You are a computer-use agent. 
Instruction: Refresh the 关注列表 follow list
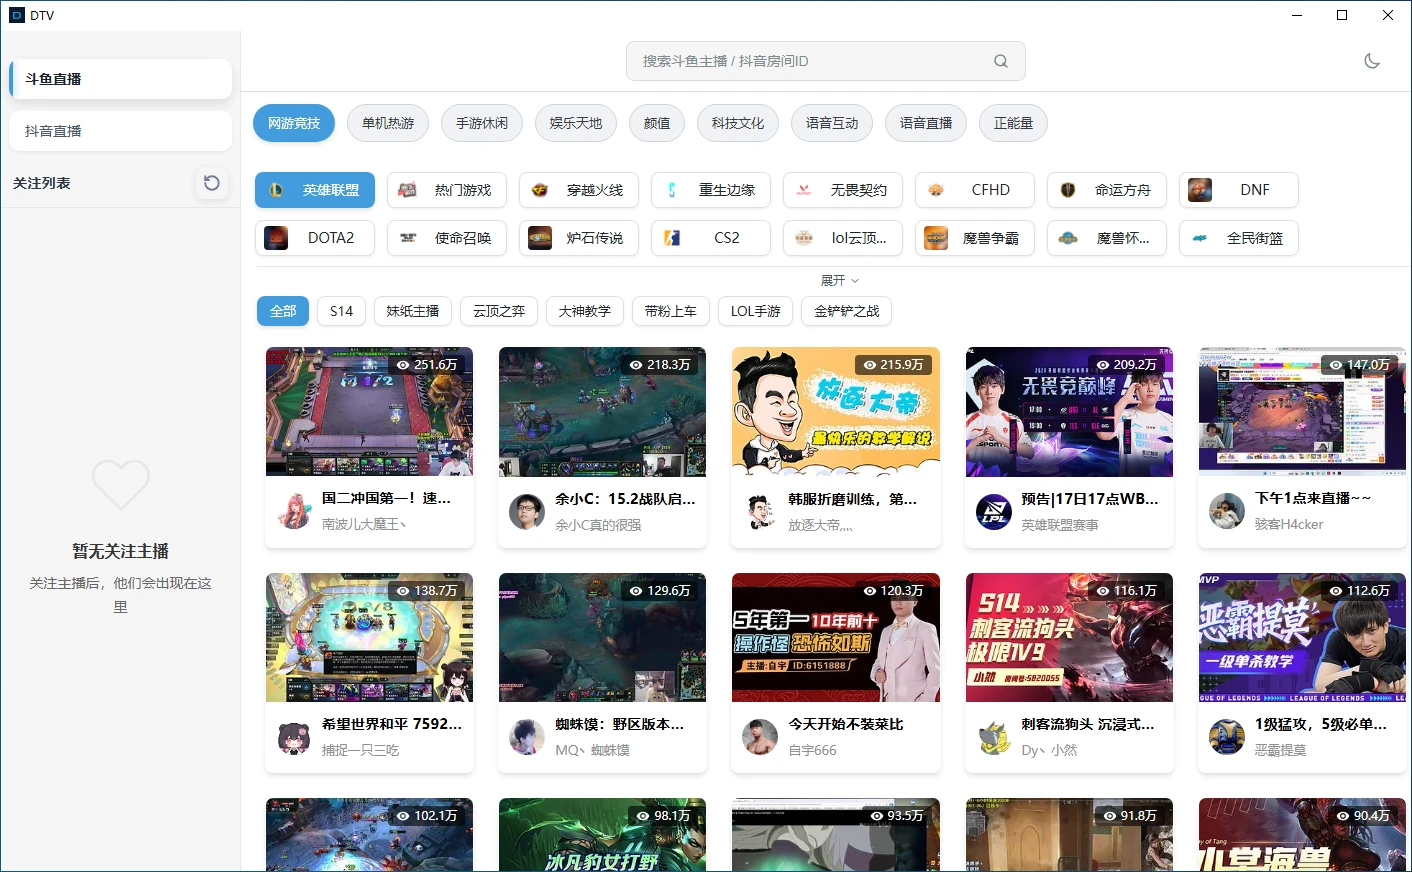[211, 183]
